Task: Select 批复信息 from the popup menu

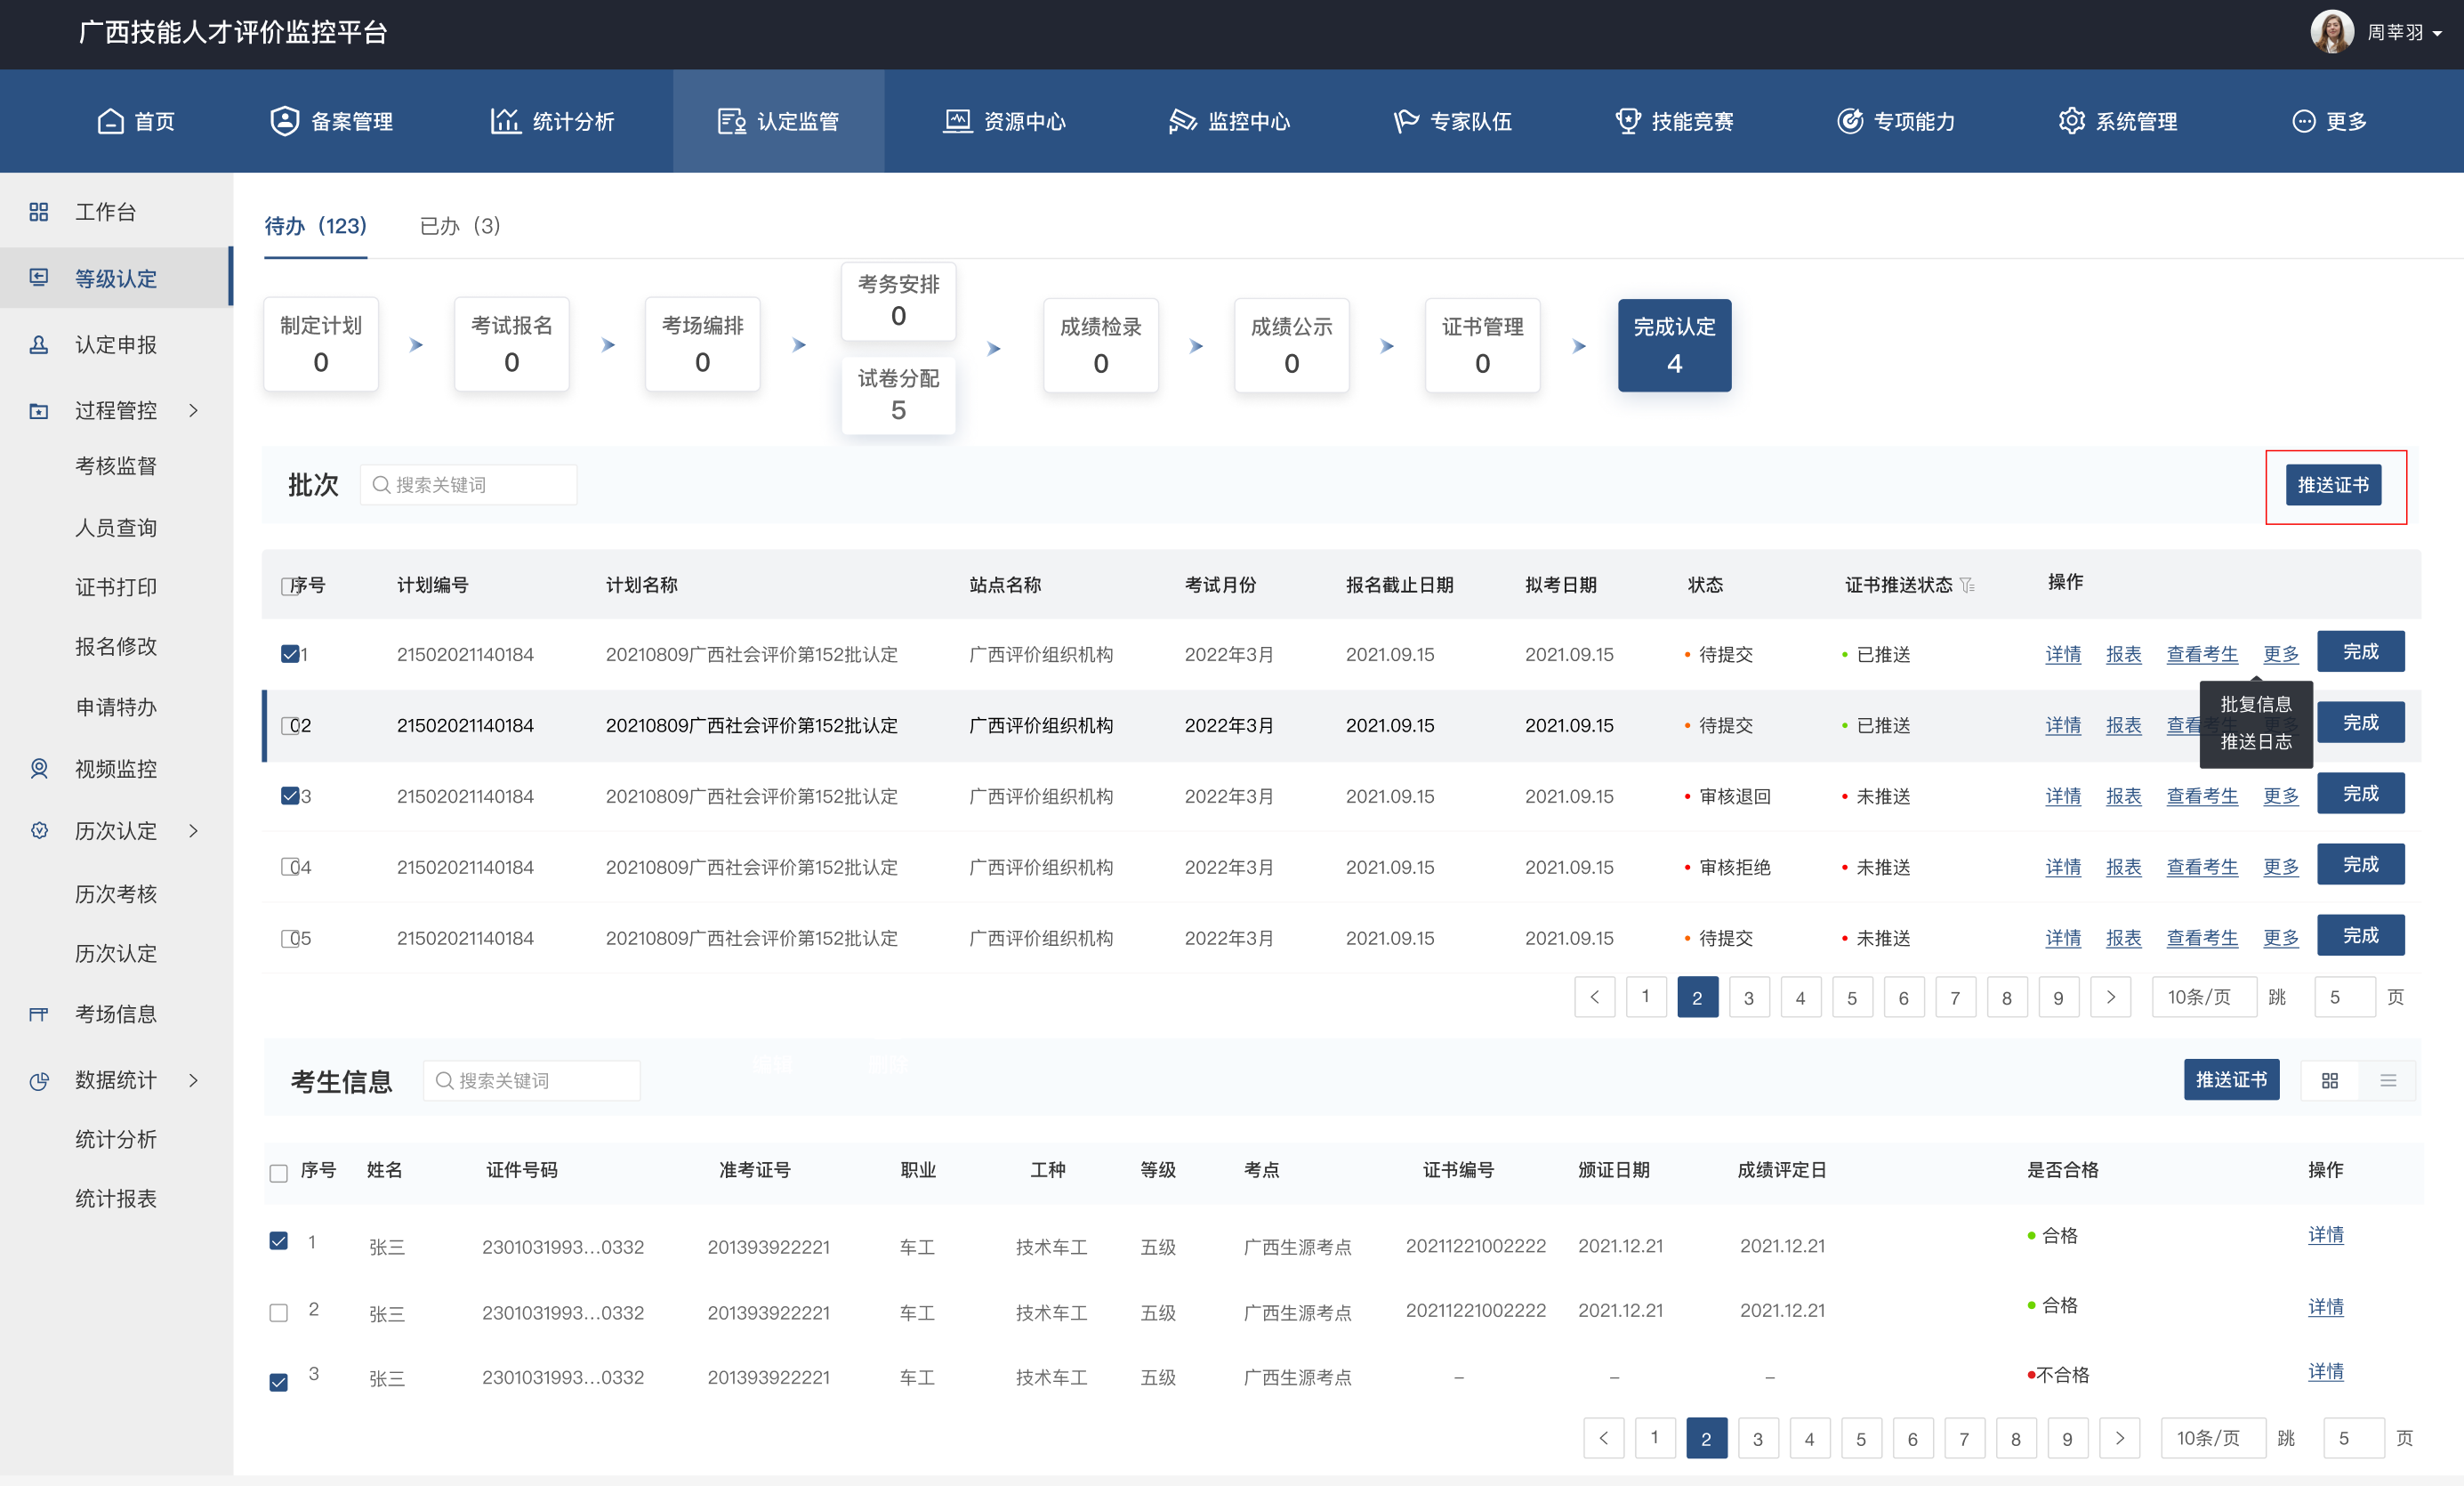Action: pyautogui.click(x=2256, y=704)
